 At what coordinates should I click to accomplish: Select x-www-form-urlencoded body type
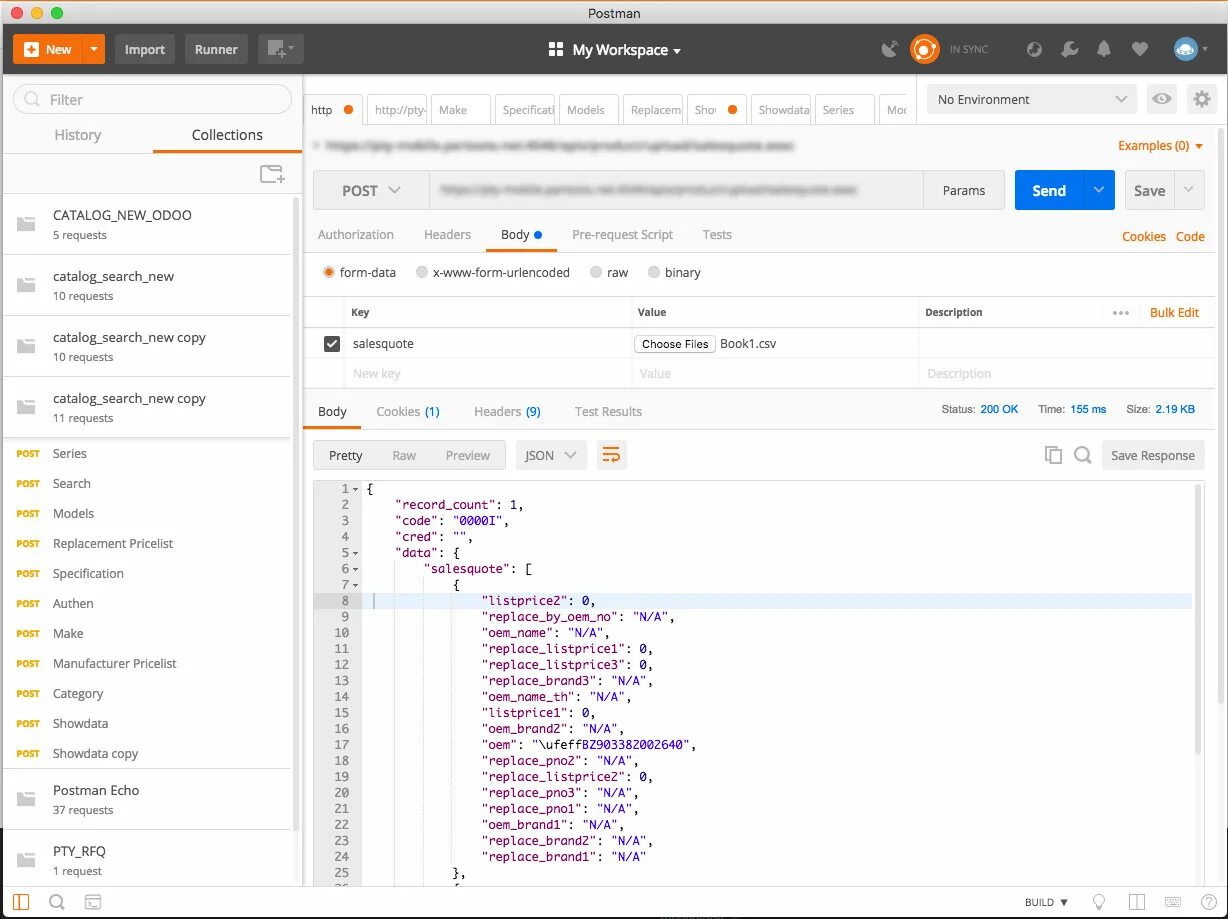pyautogui.click(x=422, y=272)
